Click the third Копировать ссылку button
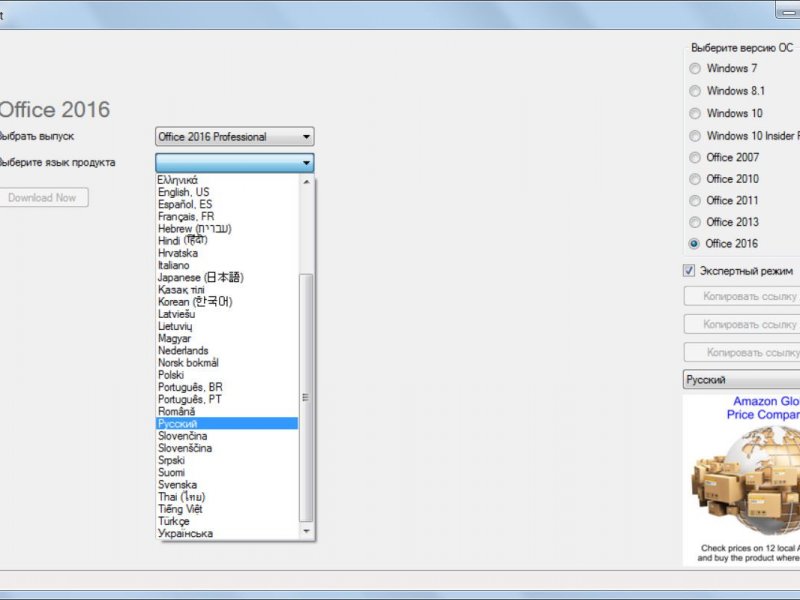The image size is (800, 600). (x=742, y=352)
